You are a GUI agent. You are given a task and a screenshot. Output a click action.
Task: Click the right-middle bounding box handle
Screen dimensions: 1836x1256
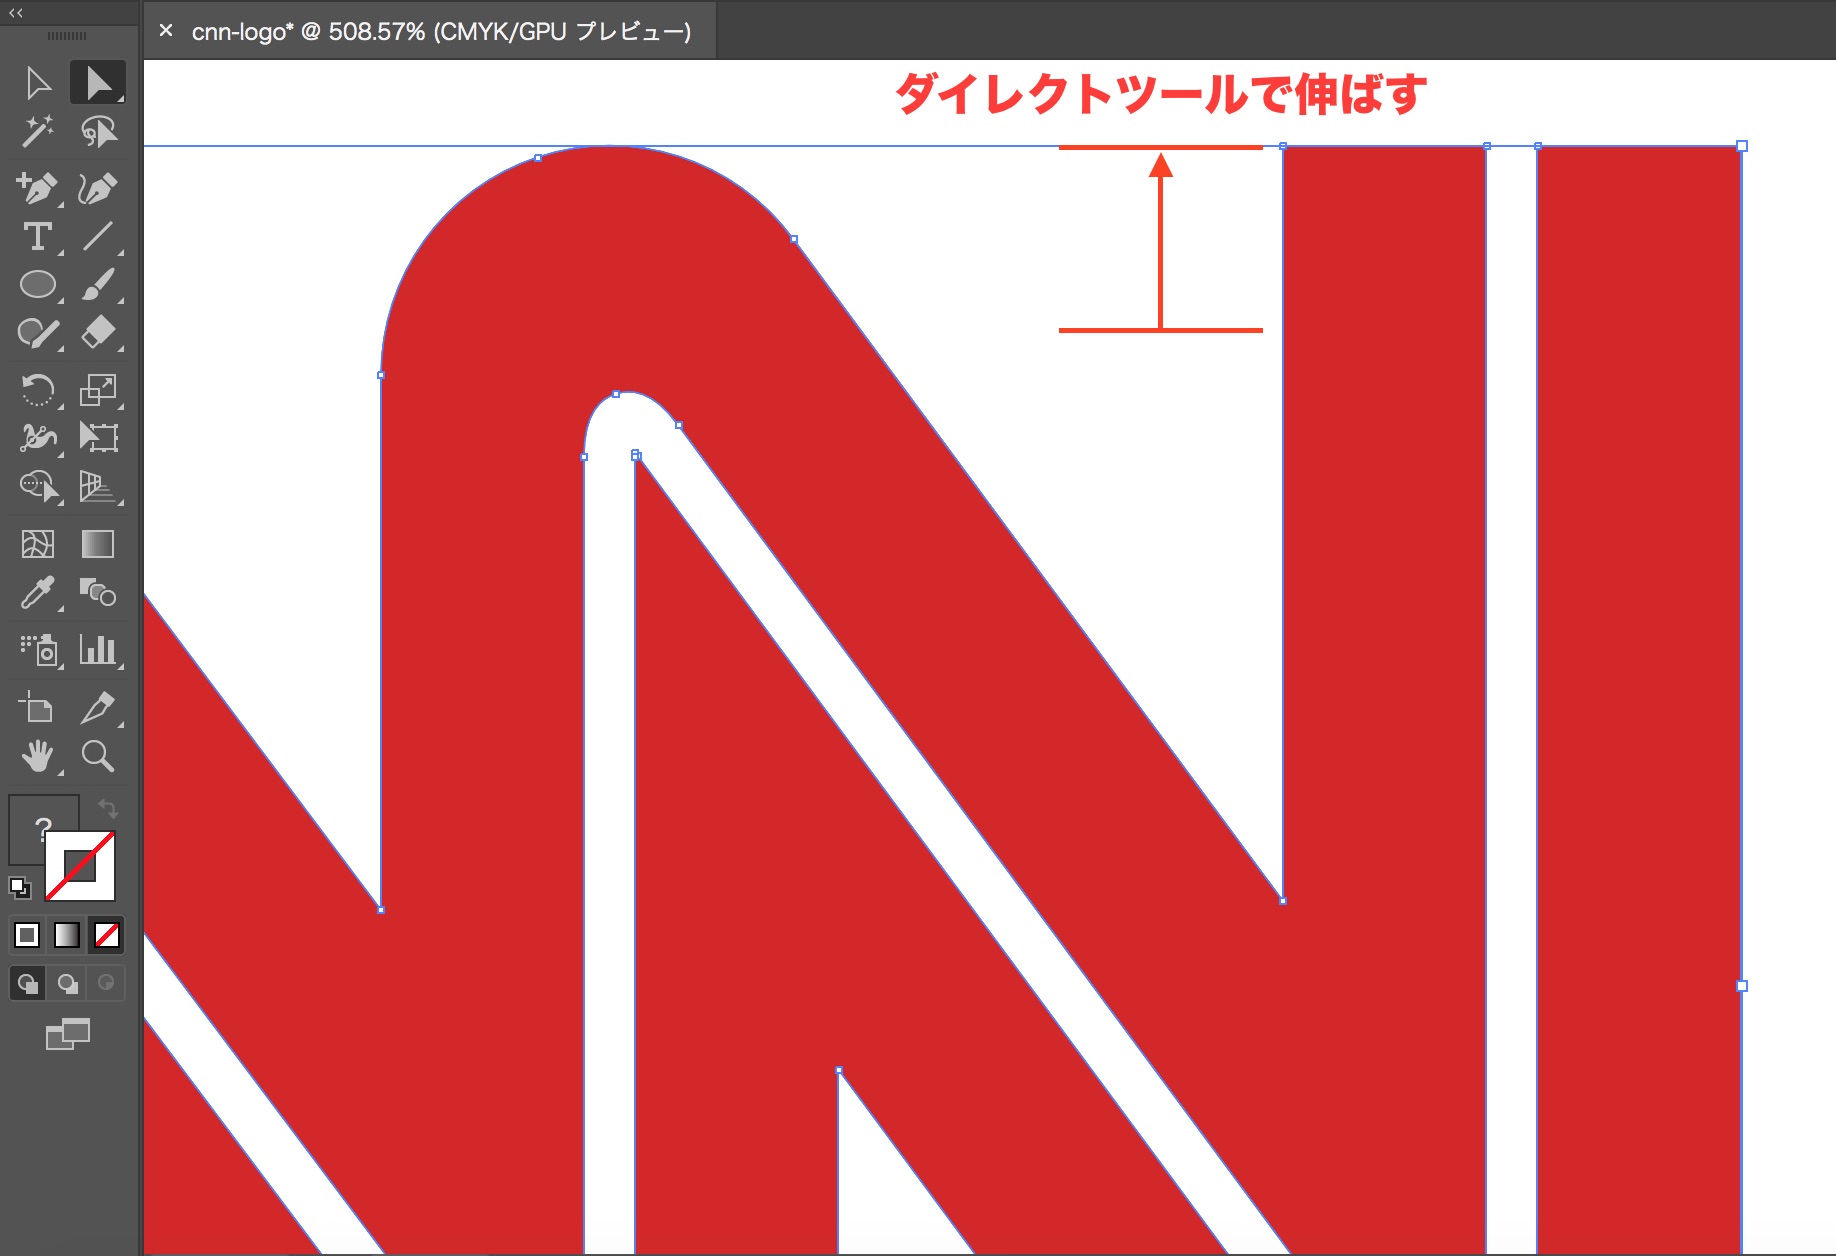tap(1742, 986)
